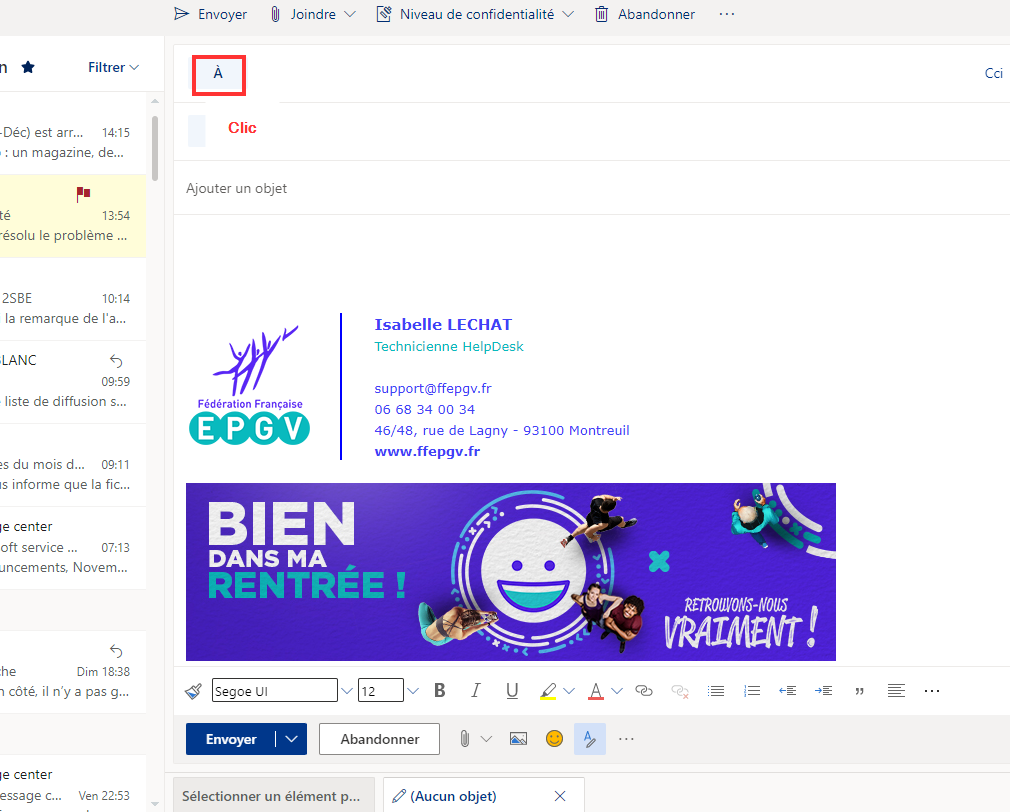1010x812 pixels.
Task: Open the message from Ven 22:53
Action: pos(73,786)
